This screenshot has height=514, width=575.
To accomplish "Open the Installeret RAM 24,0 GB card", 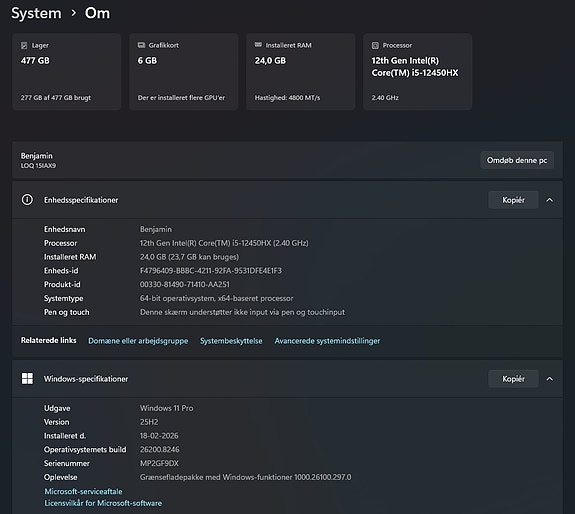I will [x=301, y=72].
